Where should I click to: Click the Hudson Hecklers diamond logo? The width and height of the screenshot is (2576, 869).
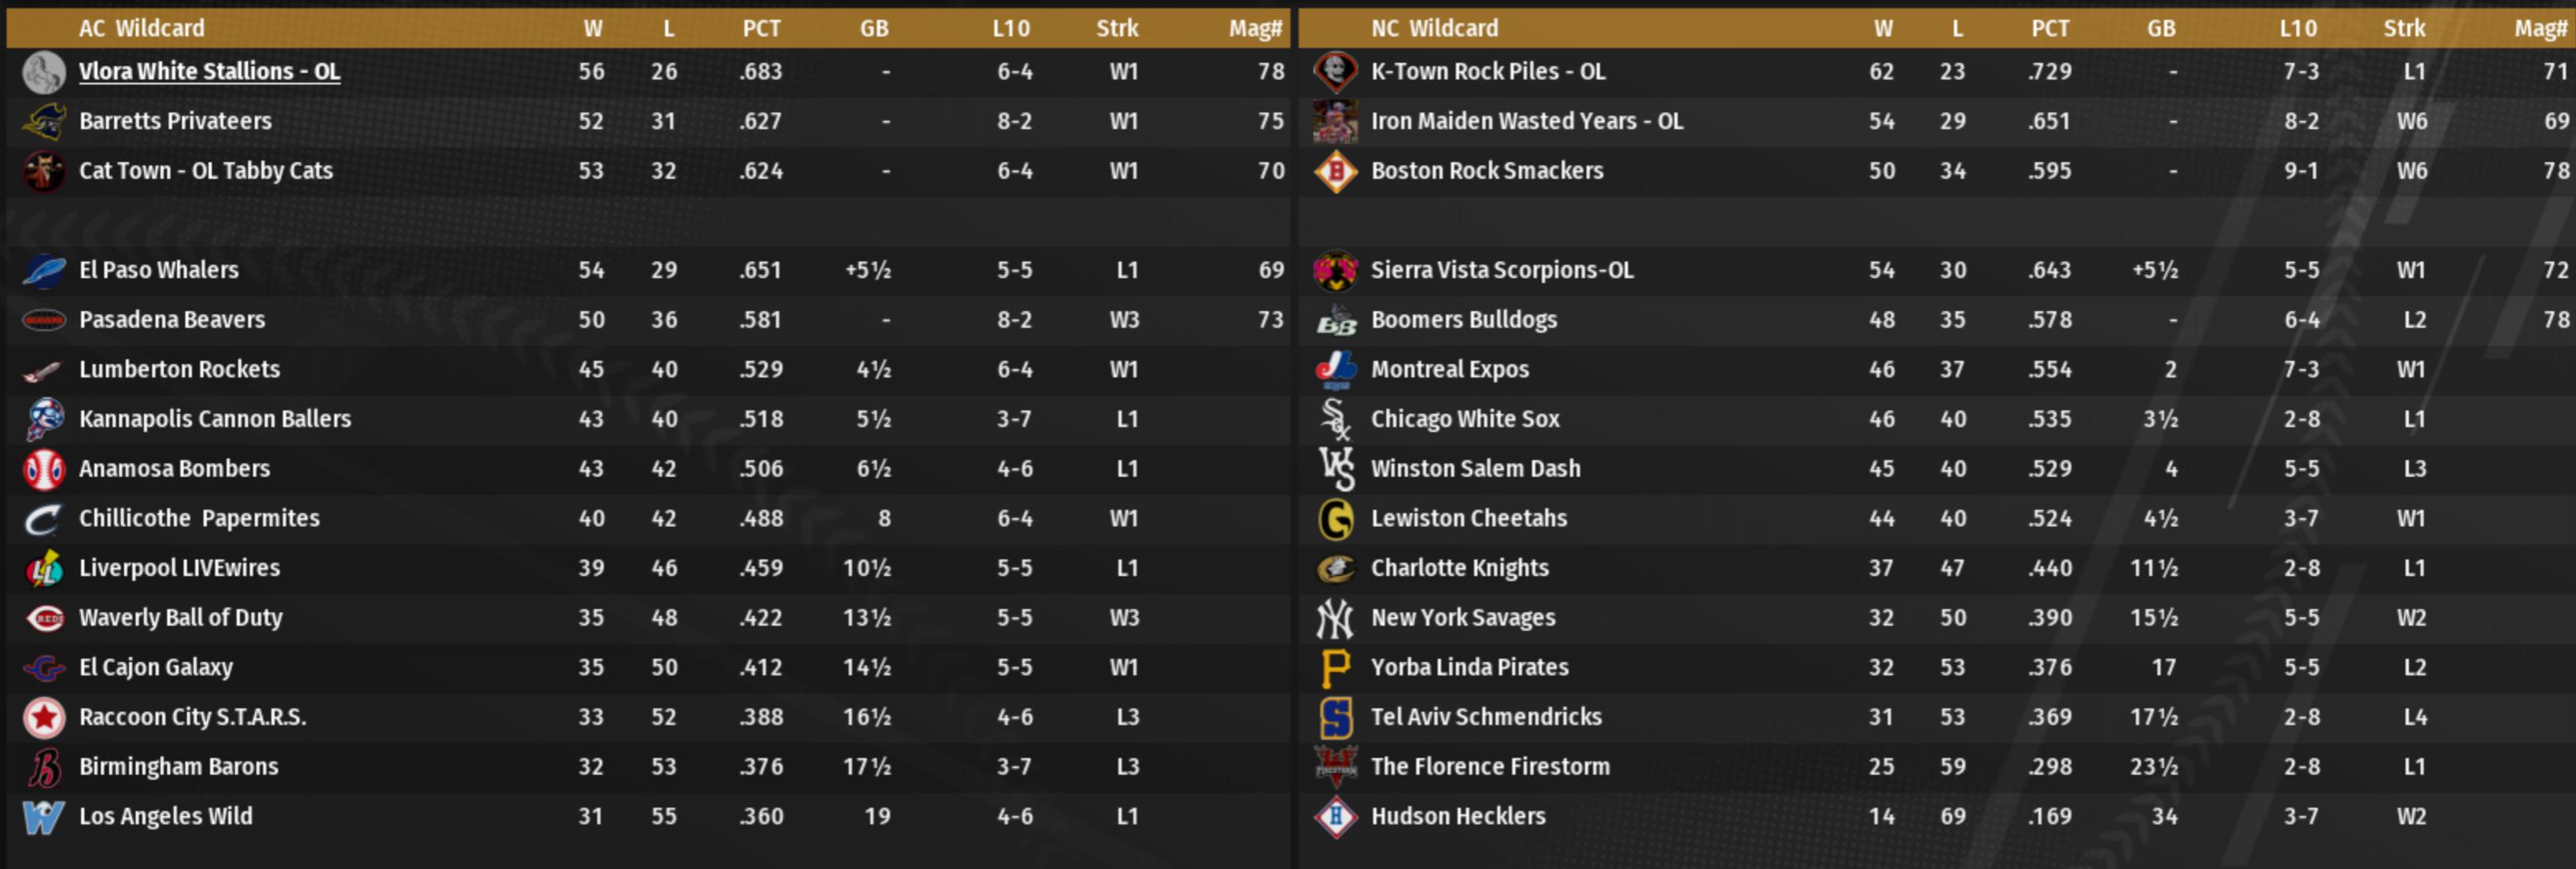pyautogui.click(x=1335, y=817)
